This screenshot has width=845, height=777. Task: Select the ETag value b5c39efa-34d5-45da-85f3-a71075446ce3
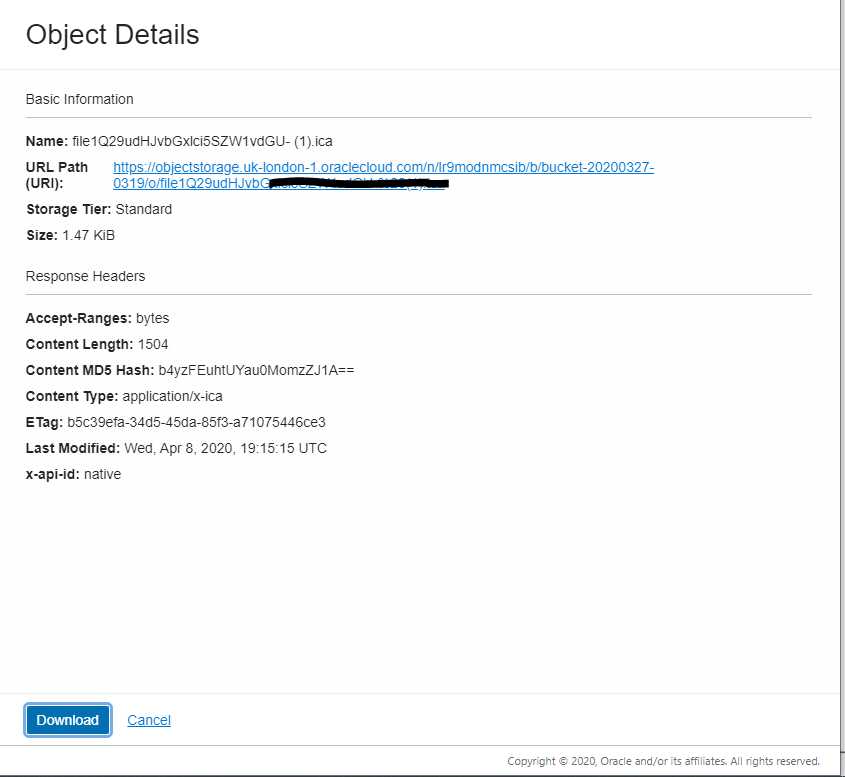point(196,422)
